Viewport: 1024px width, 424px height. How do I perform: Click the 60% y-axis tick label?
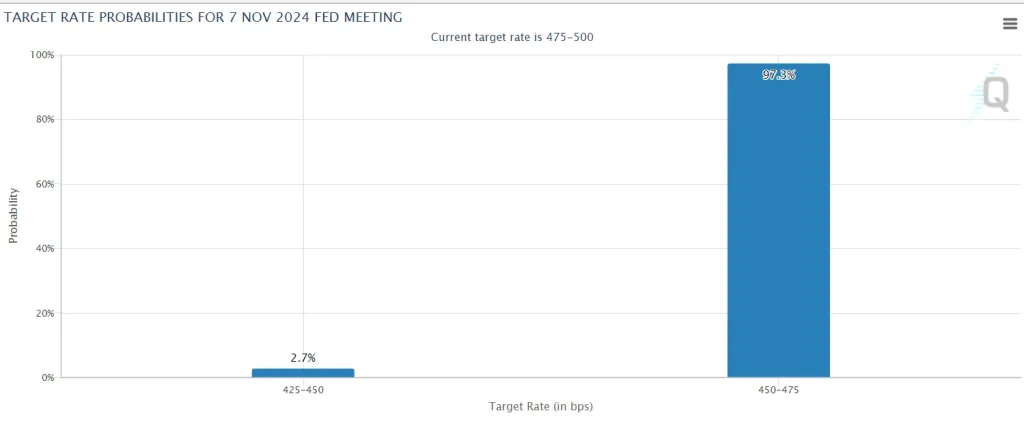44,184
